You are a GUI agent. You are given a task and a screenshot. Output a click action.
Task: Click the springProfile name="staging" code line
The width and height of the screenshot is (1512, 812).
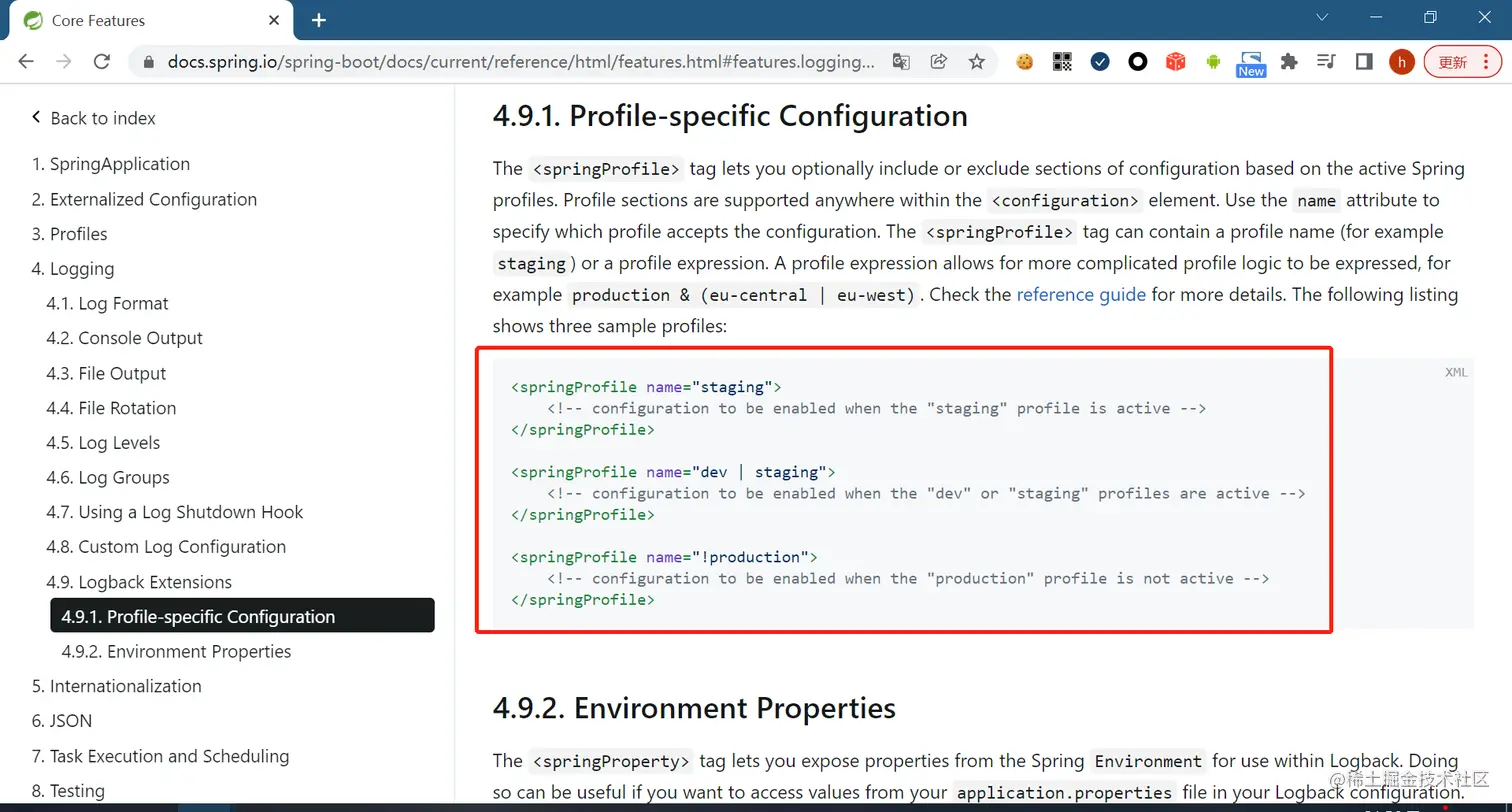pyautogui.click(x=646, y=386)
